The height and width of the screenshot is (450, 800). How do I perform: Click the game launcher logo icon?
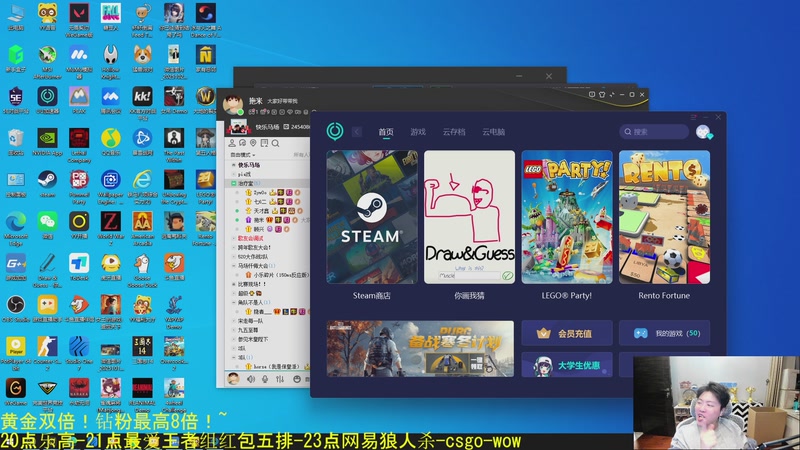[x=335, y=131]
